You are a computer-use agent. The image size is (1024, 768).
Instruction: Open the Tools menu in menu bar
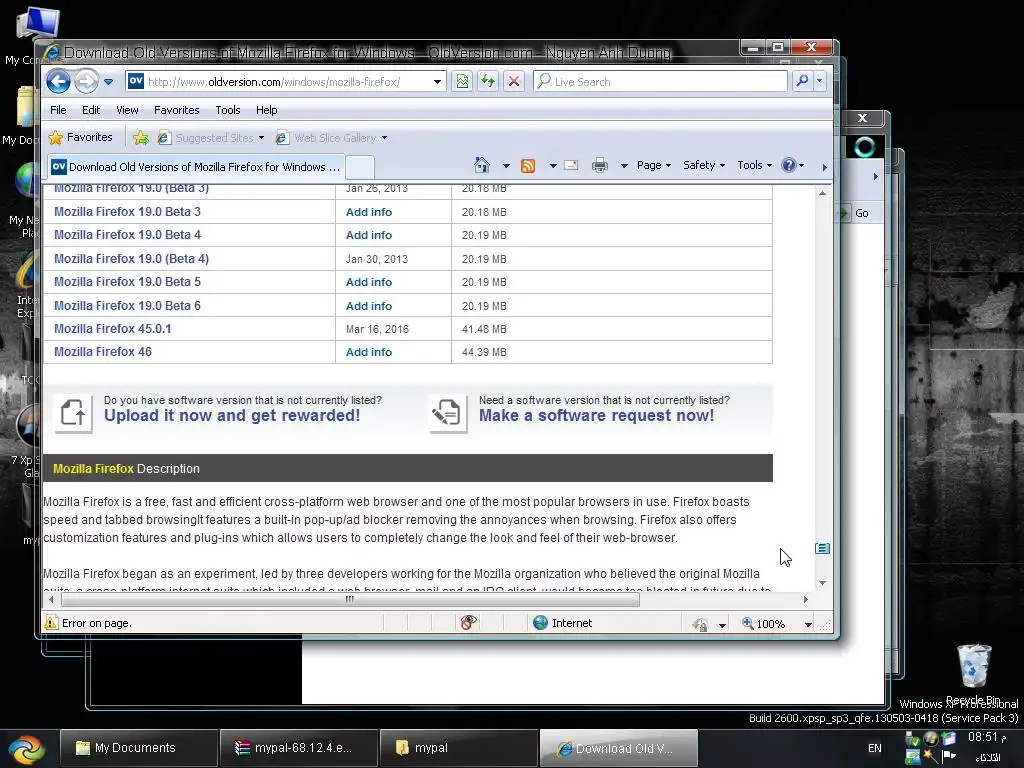pos(227,110)
